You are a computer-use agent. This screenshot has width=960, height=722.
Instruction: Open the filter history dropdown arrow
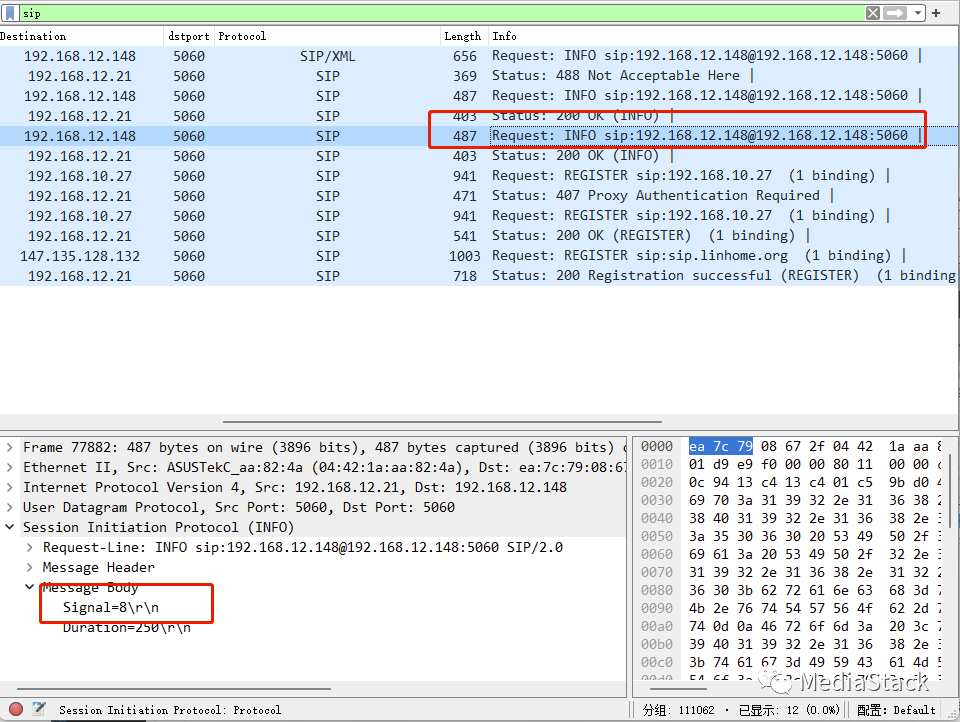coord(916,13)
